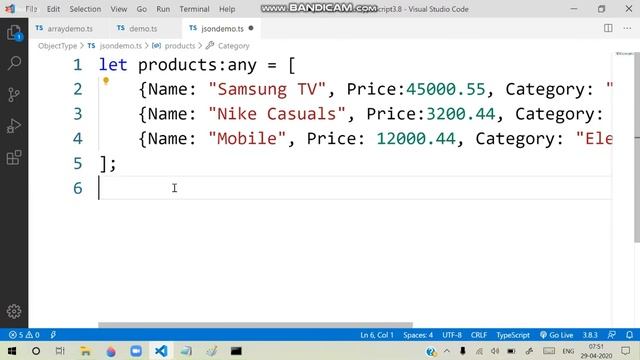Open the Source Control view
This screenshot has height=360, width=640.
(14, 95)
